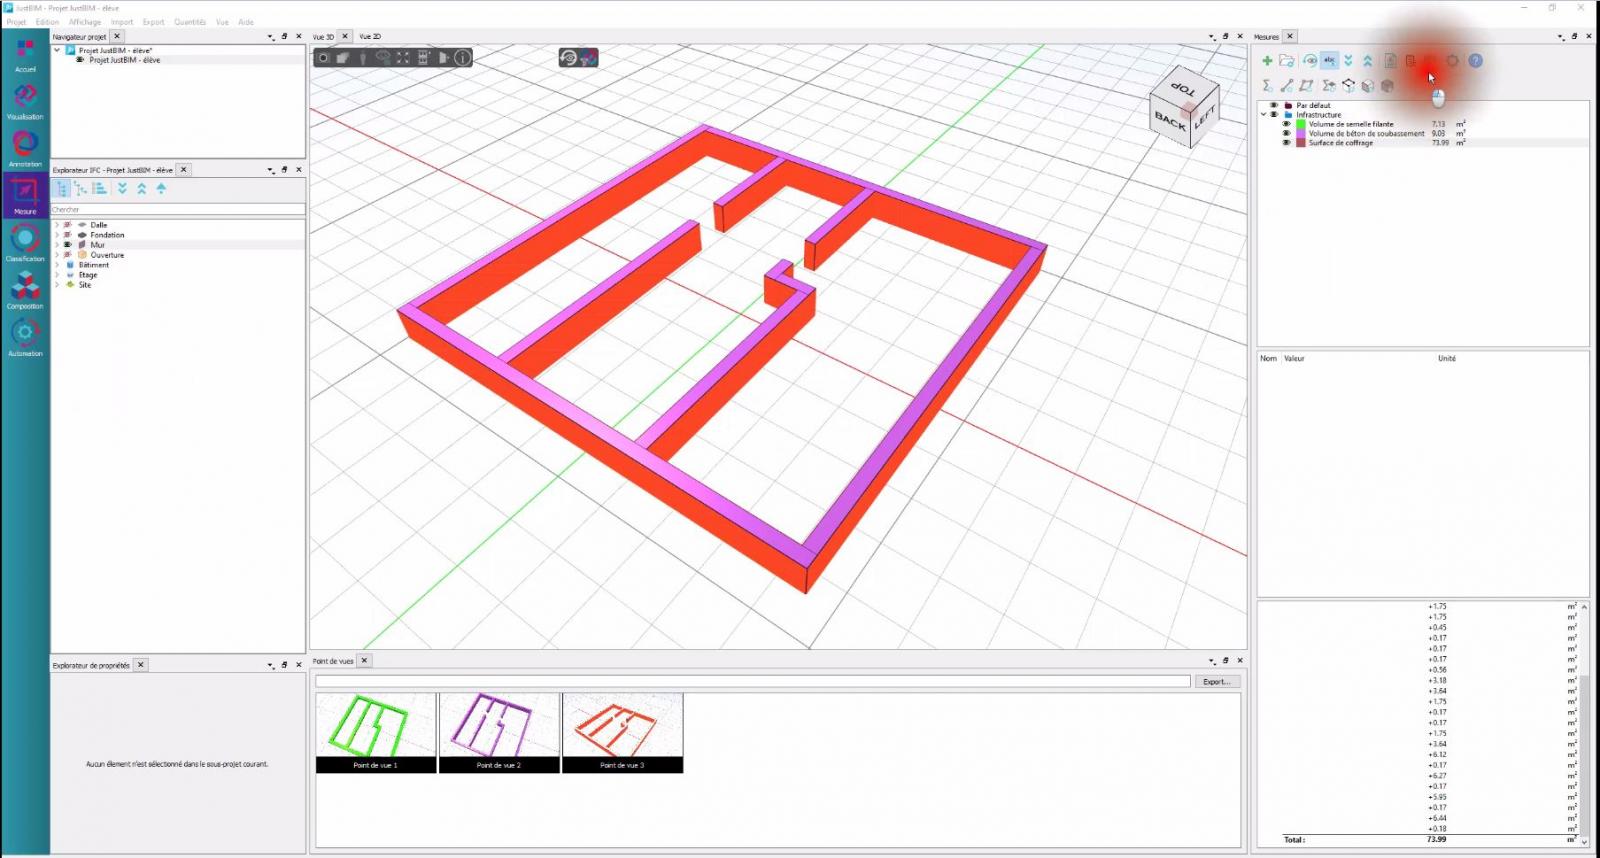Click the purple swatch of béton de soubassement
The width and height of the screenshot is (1600, 858).
point(1301,134)
